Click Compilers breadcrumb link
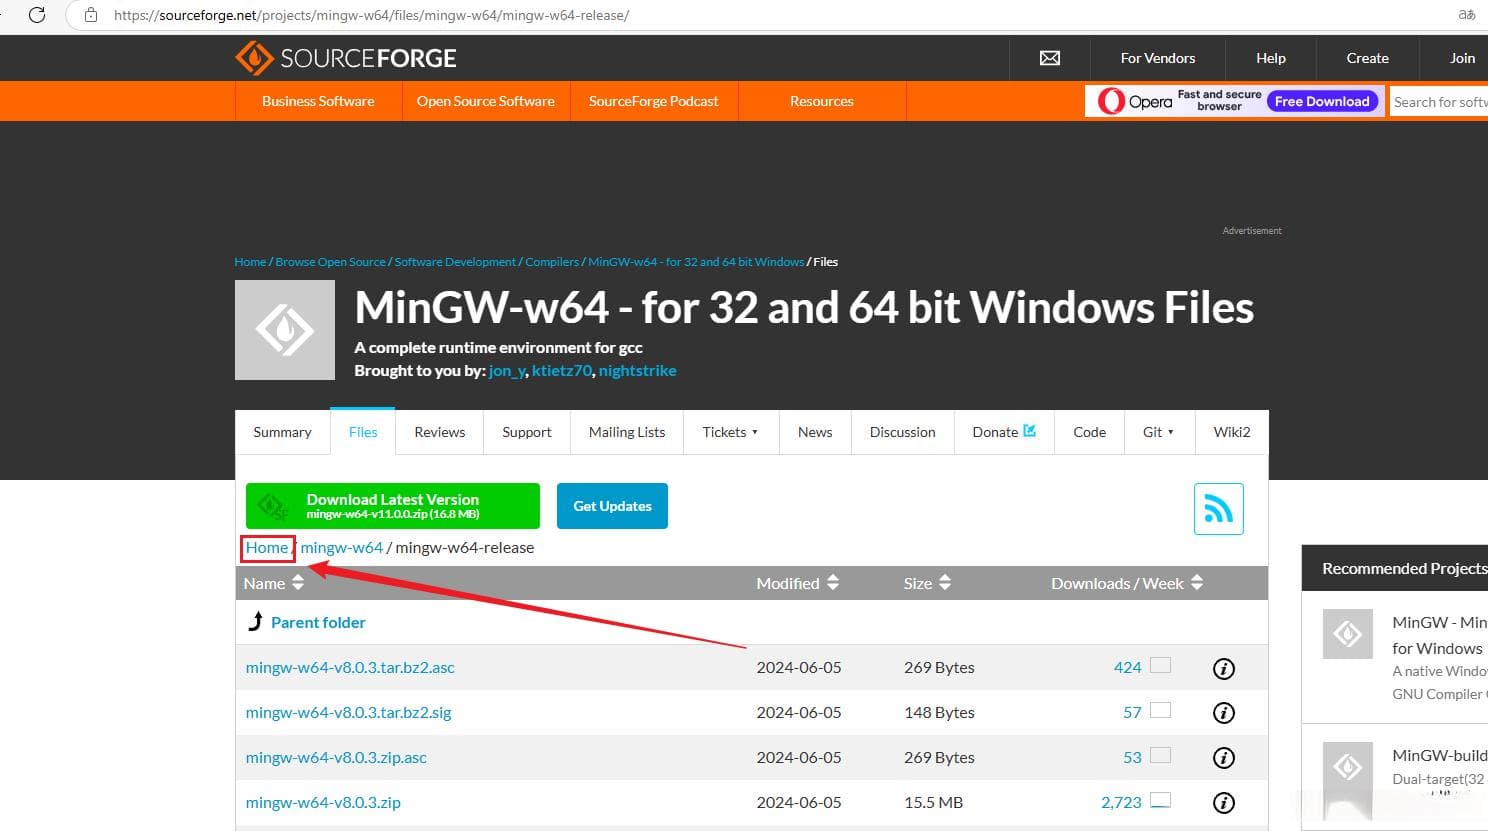 pos(552,262)
